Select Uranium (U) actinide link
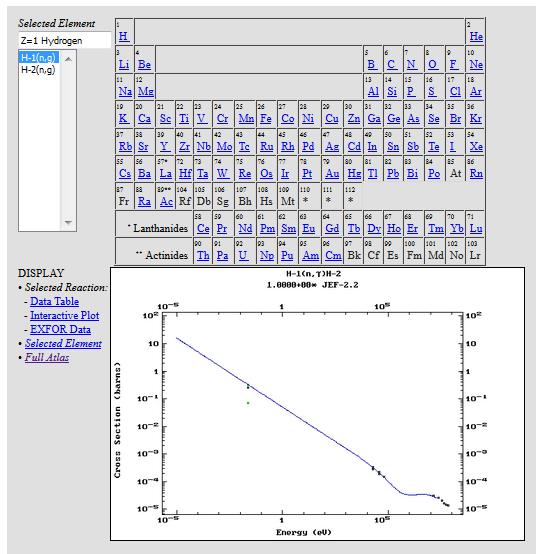541x554 pixels. coord(243,255)
